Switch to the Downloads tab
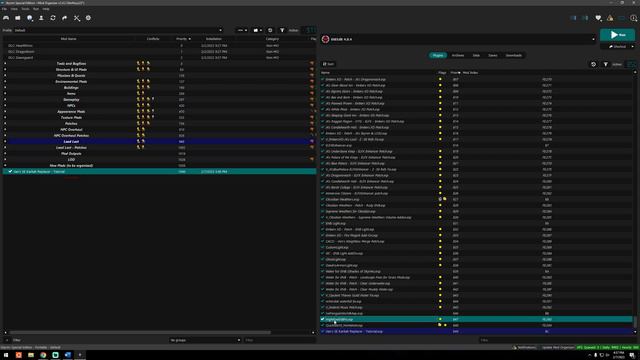Image resolution: width=640 pixels, height=360 pixels. click(513, 55)
